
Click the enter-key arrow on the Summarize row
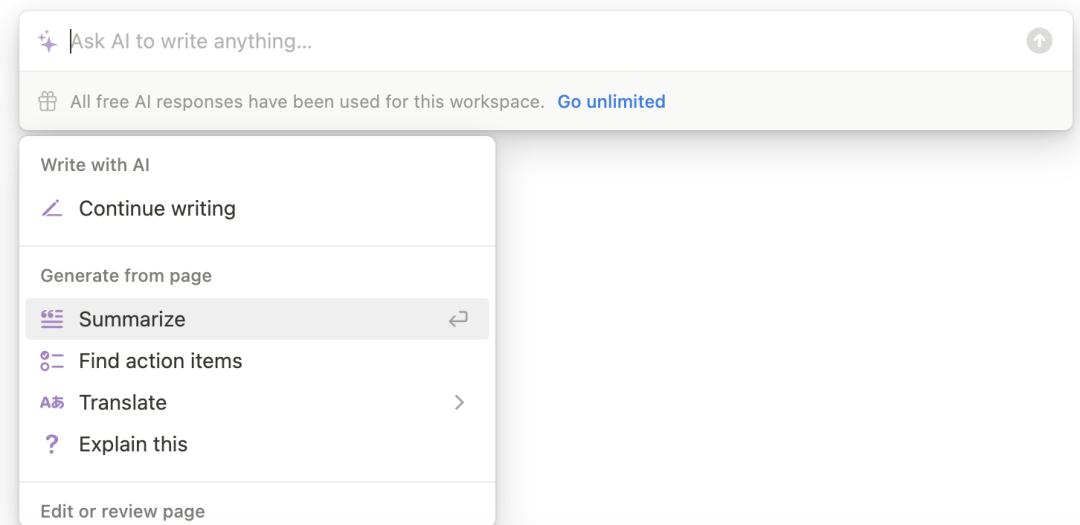pos(458,319)
